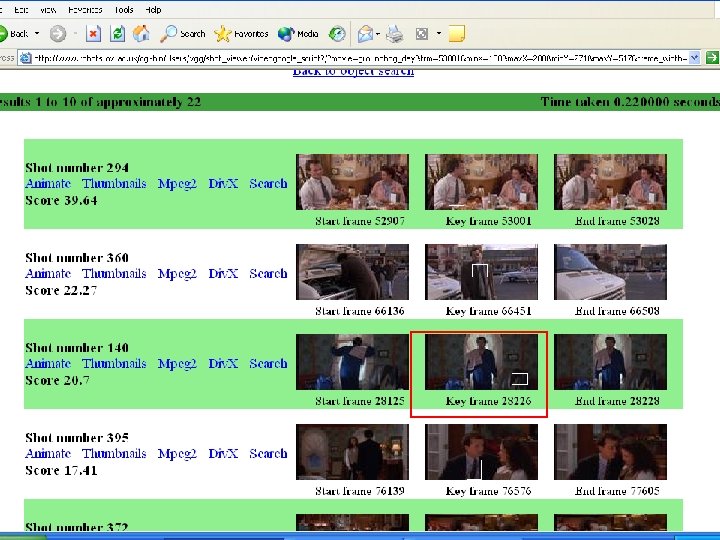Open the end frame 77605 thumbnail
Viewport: 720px width, 540px height.
point(610,452)
